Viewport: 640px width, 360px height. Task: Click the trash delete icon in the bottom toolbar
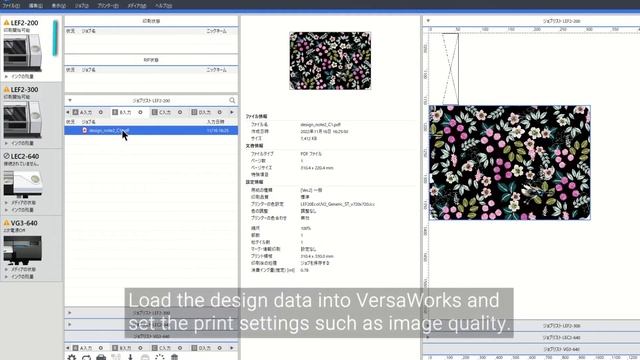(174, 358)
